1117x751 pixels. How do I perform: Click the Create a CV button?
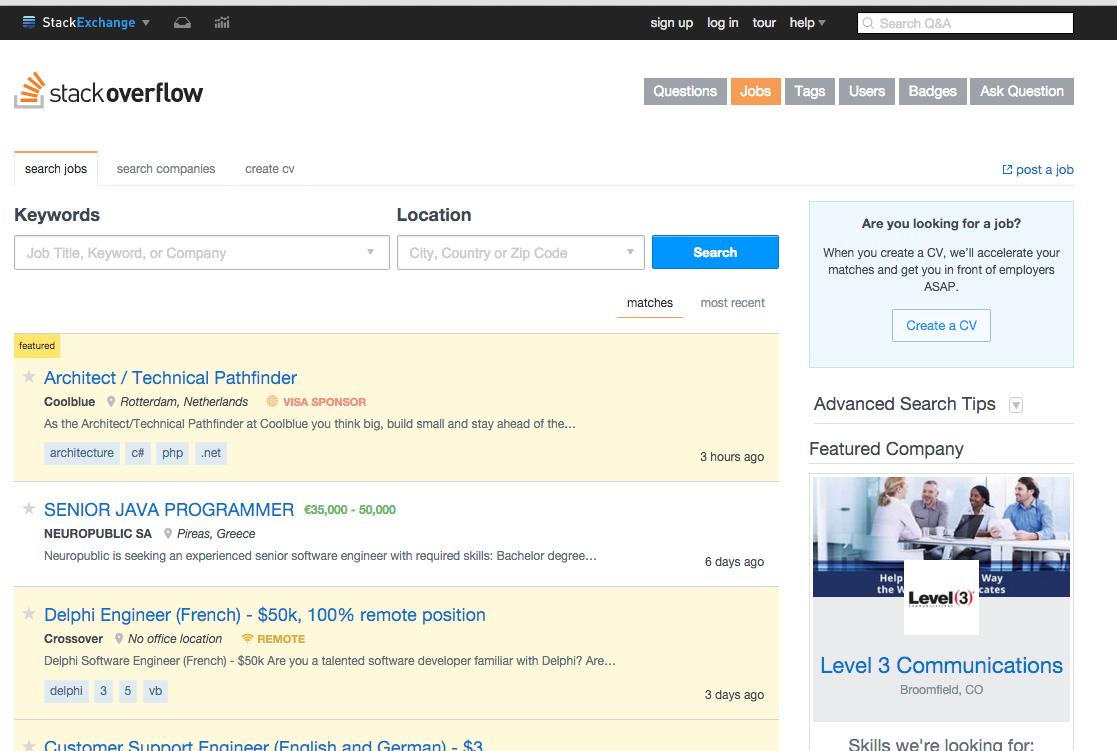coord(941,326)
